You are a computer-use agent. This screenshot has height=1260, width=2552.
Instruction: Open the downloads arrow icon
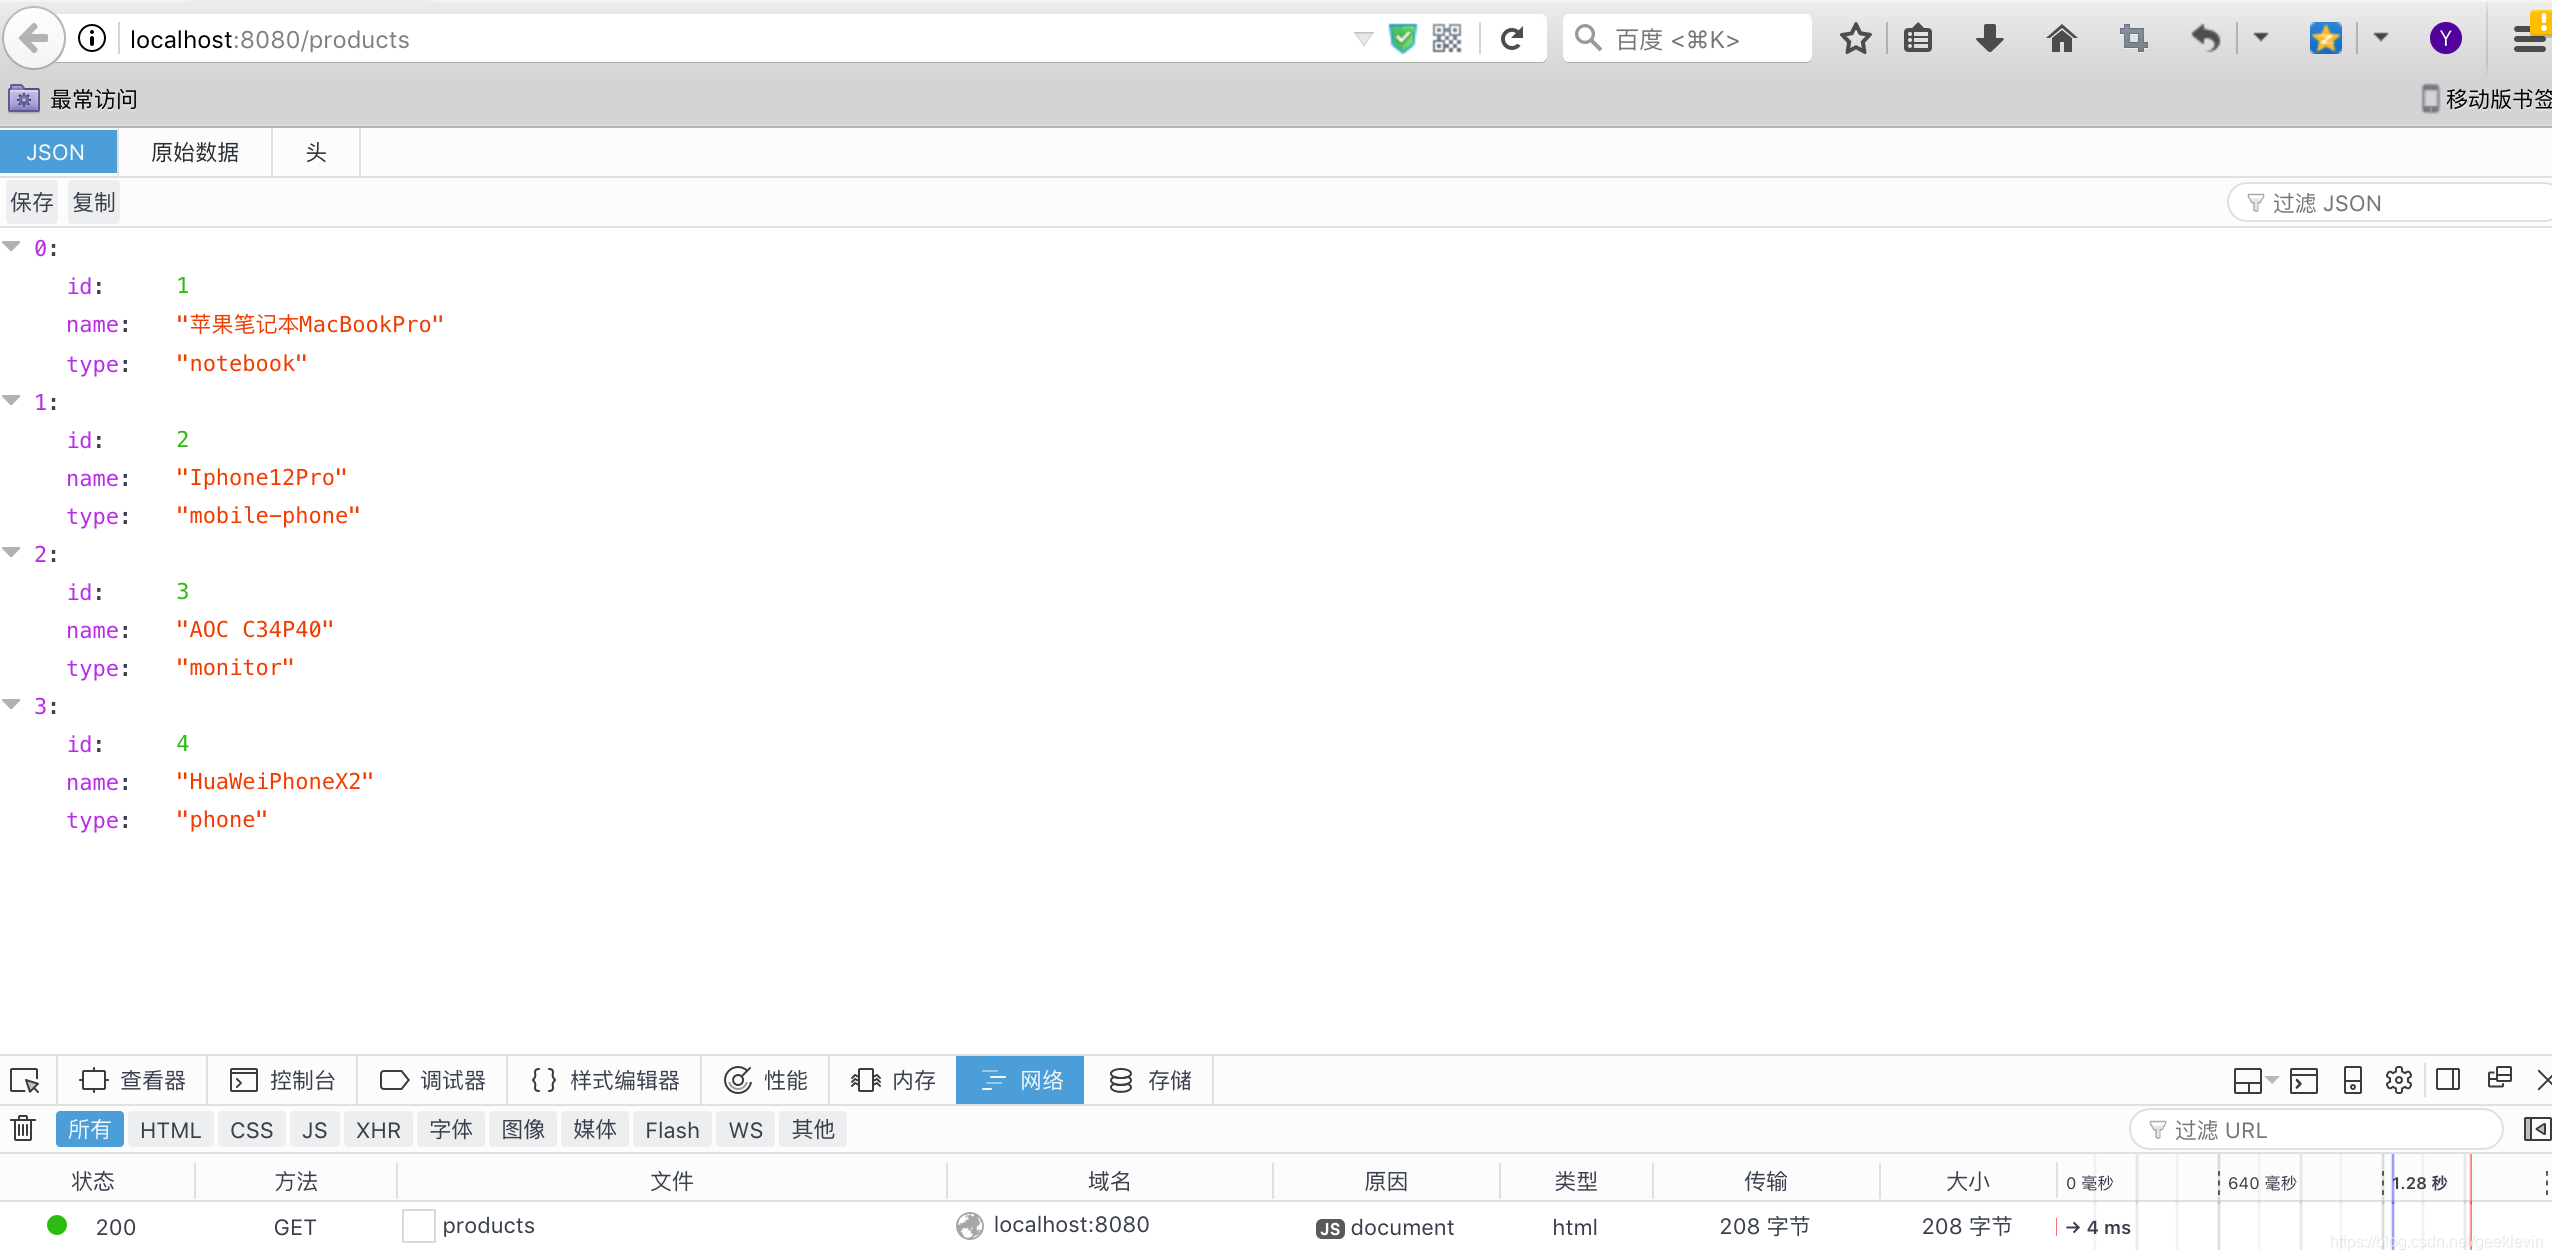coord(1989,39)
